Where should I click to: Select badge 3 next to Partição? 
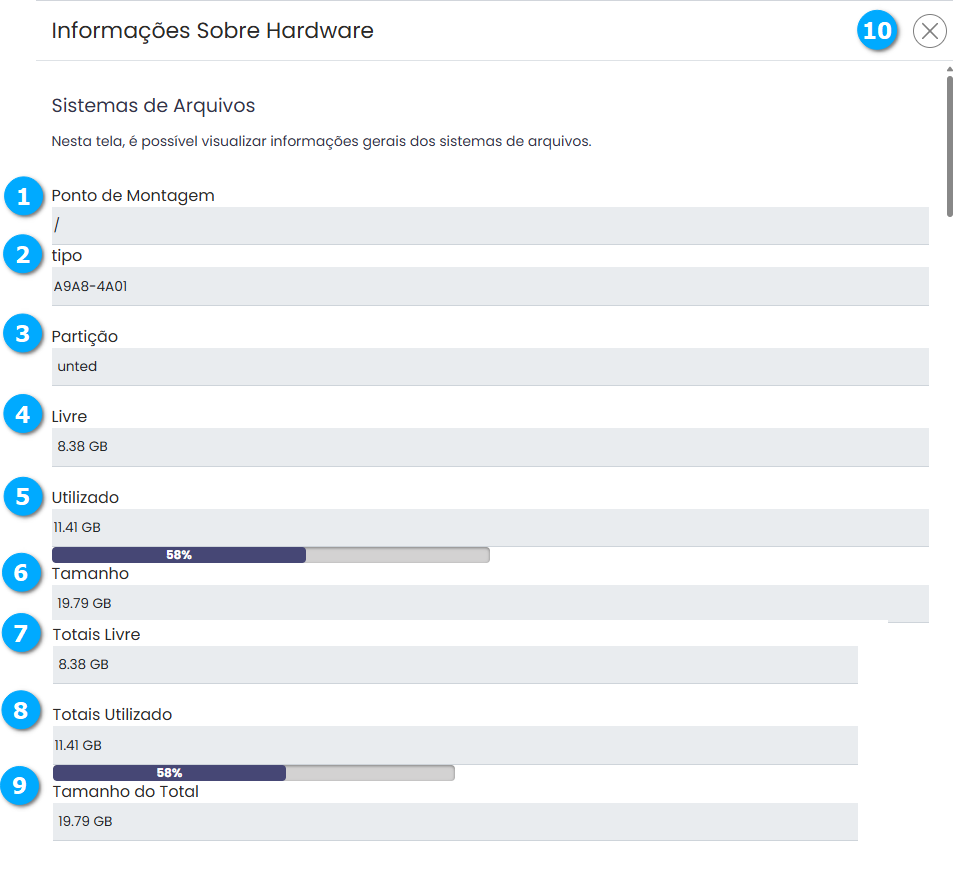click(x=23, y=334)
